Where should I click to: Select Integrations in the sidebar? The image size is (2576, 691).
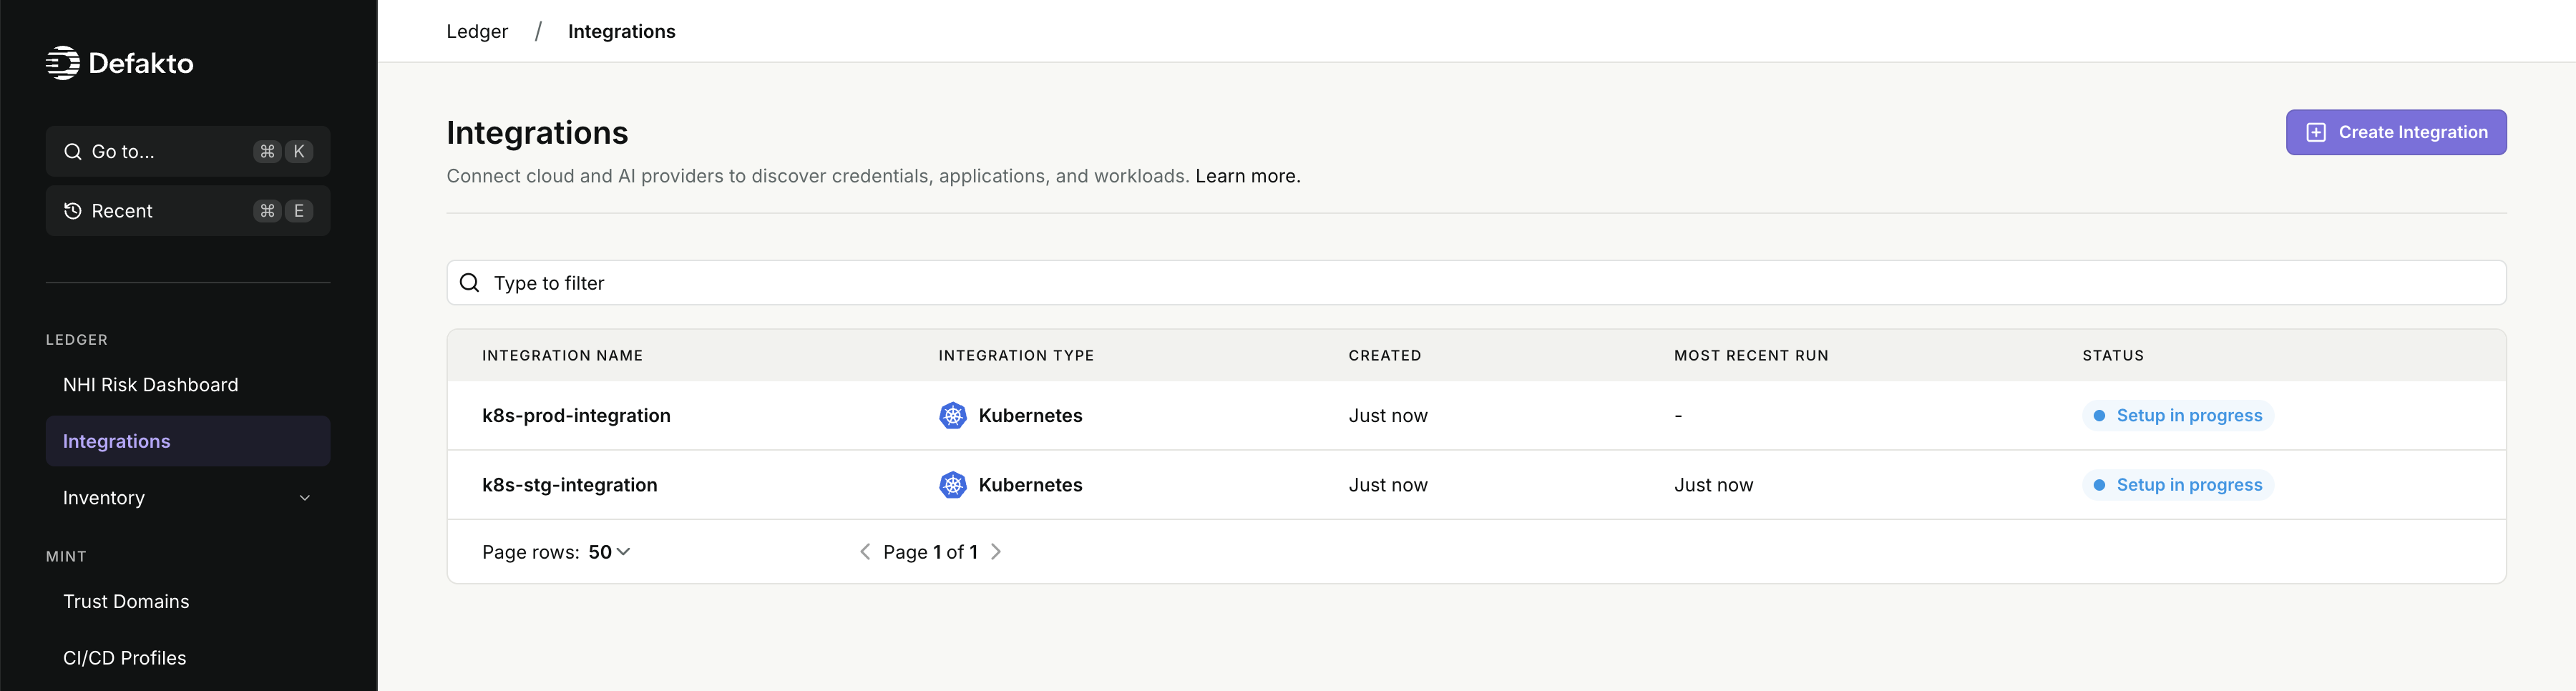tap(188, 441)
